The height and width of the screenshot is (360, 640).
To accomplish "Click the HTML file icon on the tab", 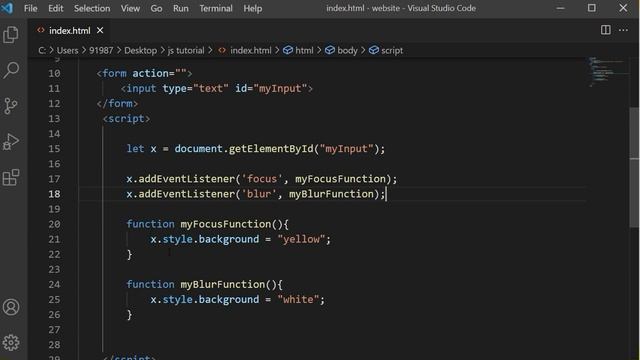I will tap(40, 30).
